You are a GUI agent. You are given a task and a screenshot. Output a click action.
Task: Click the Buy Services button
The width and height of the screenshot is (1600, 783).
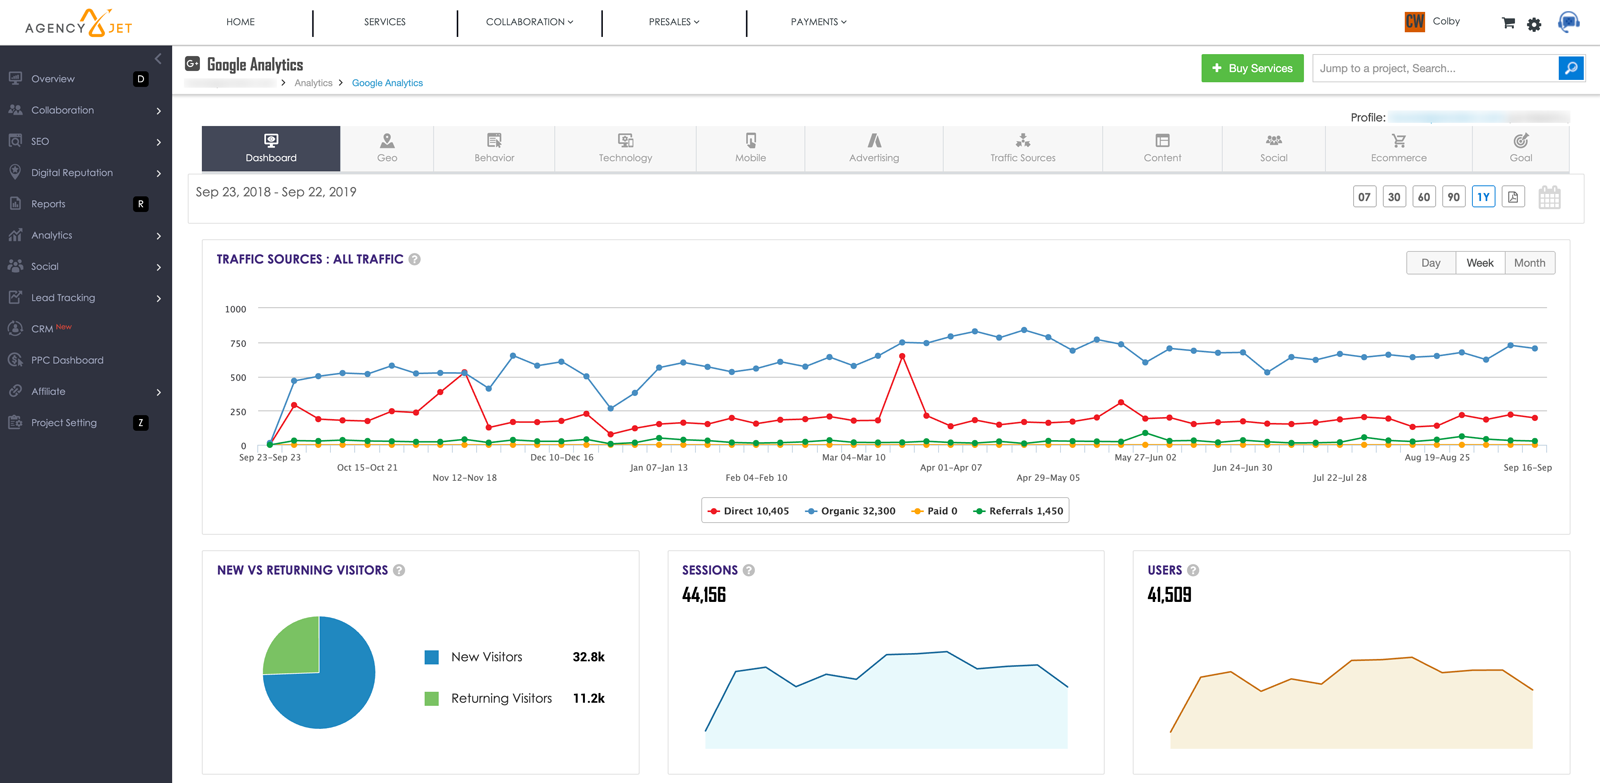pos(1252,68)
